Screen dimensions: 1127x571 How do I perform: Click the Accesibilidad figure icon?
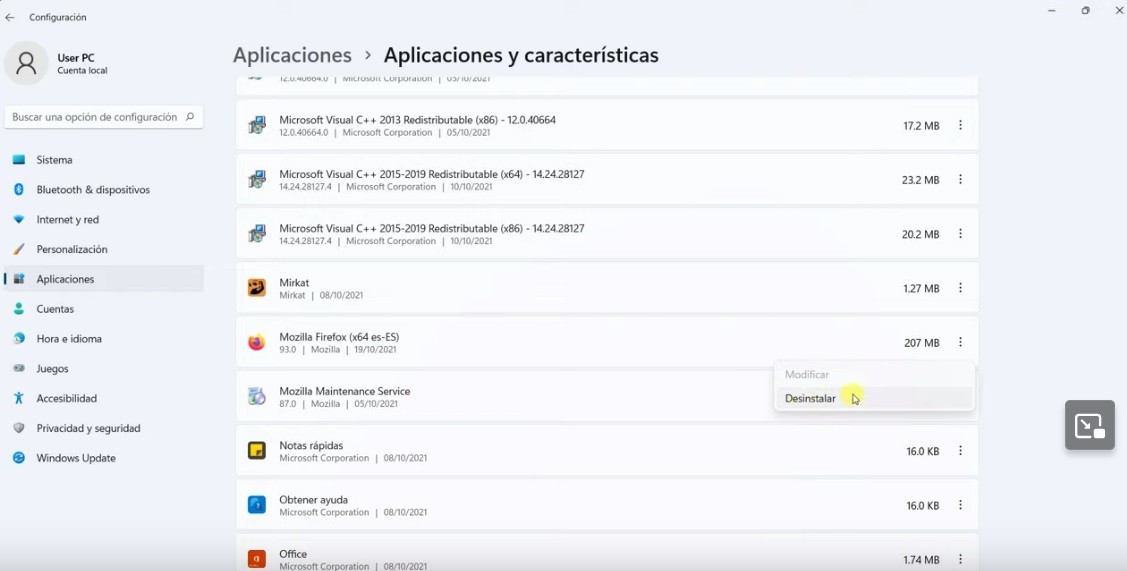tap(19, 398)
